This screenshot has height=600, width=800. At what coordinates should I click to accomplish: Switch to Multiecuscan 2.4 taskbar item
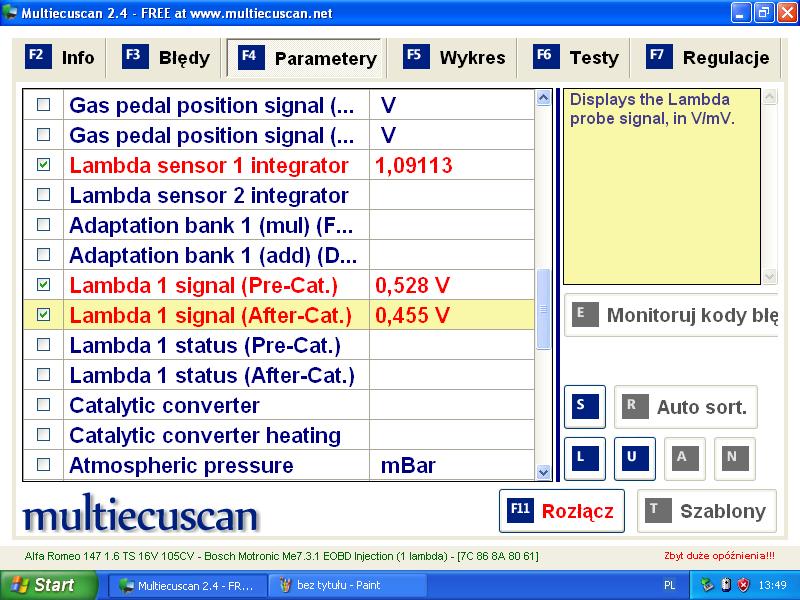tap(188, 585)
